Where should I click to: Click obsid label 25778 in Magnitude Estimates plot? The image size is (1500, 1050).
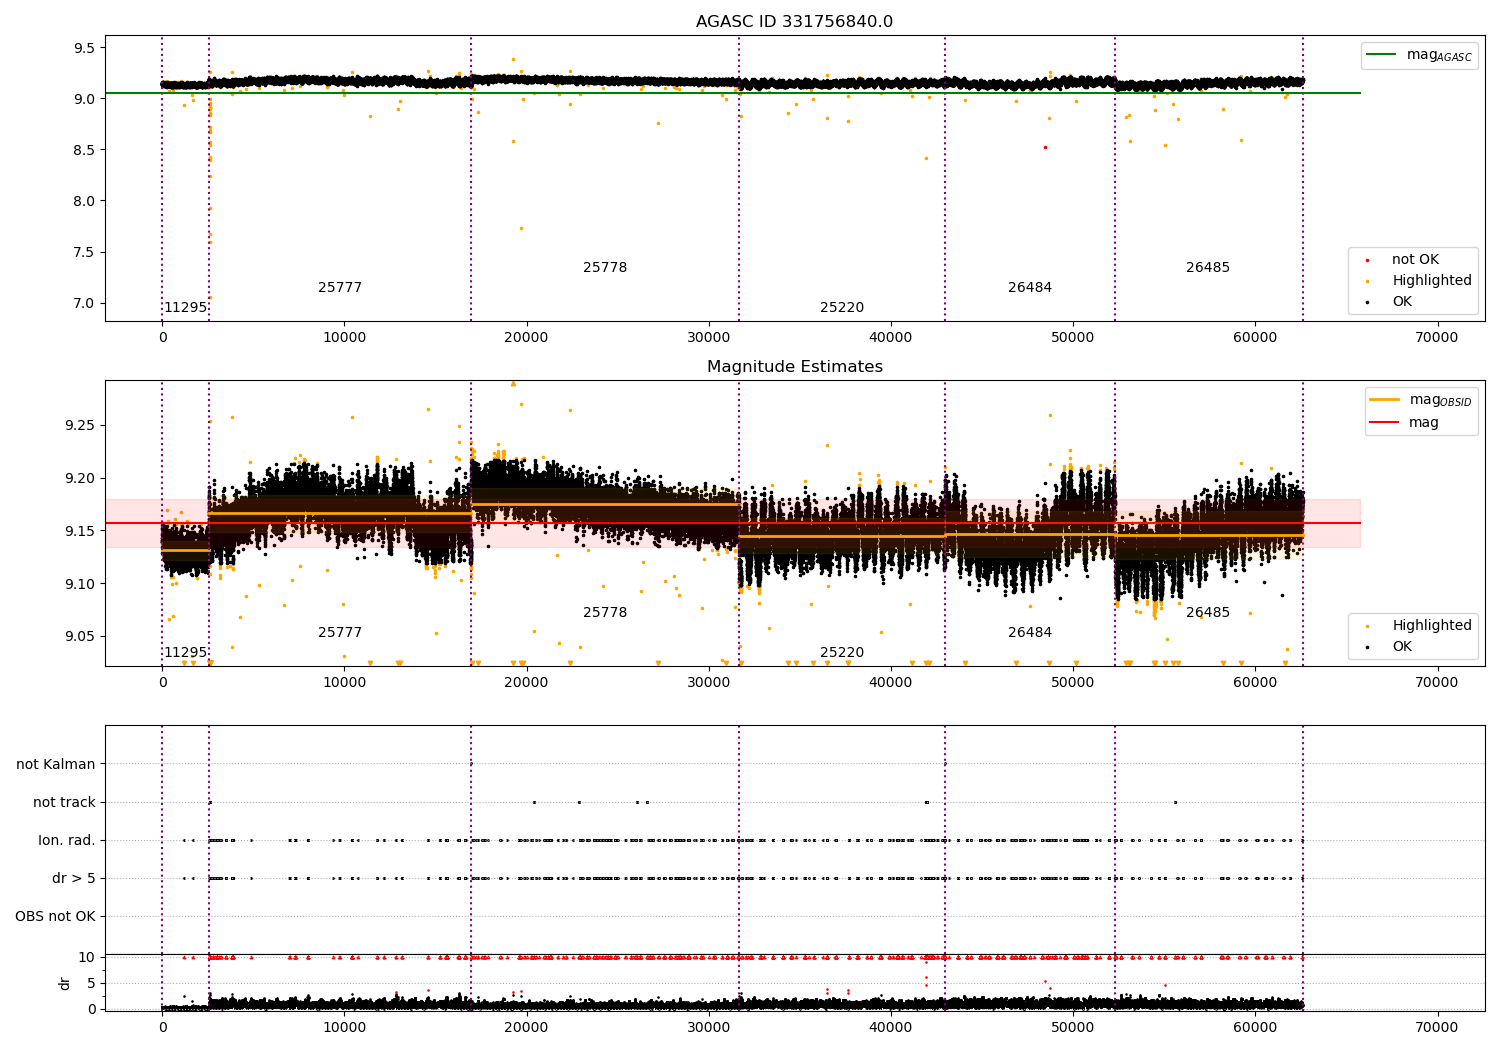(x=605, y=613)
